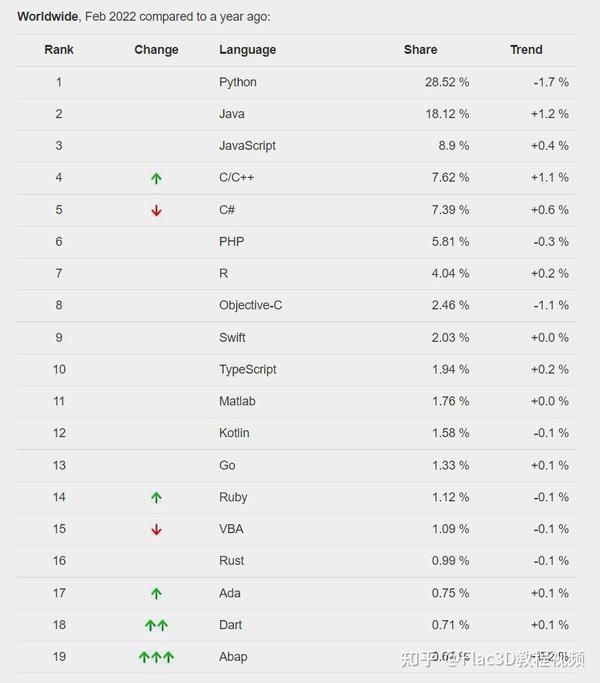Click the green up arrow beside Ruby

(x=156, y=497)
